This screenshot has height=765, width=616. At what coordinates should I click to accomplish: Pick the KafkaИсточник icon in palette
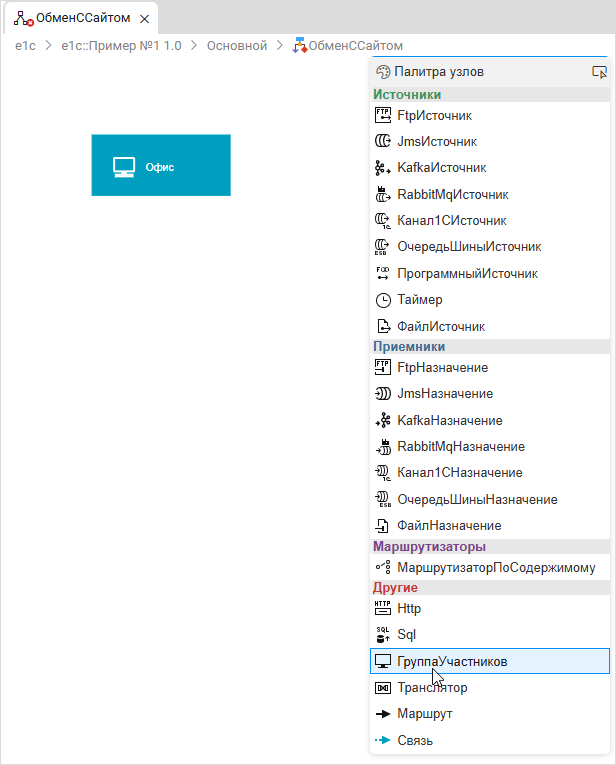coord(381,168)
